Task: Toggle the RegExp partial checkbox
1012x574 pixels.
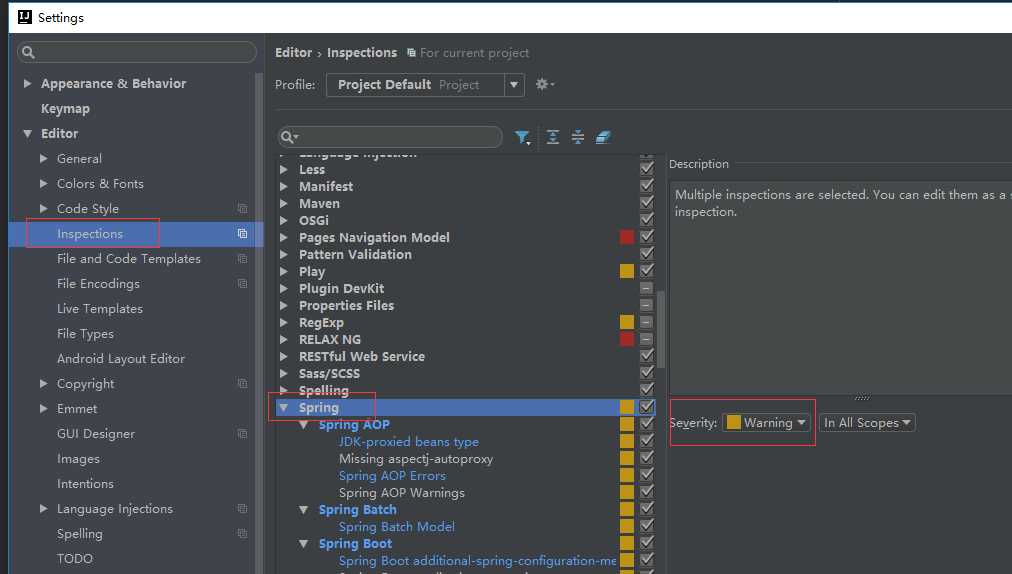Action: (647, 322)
